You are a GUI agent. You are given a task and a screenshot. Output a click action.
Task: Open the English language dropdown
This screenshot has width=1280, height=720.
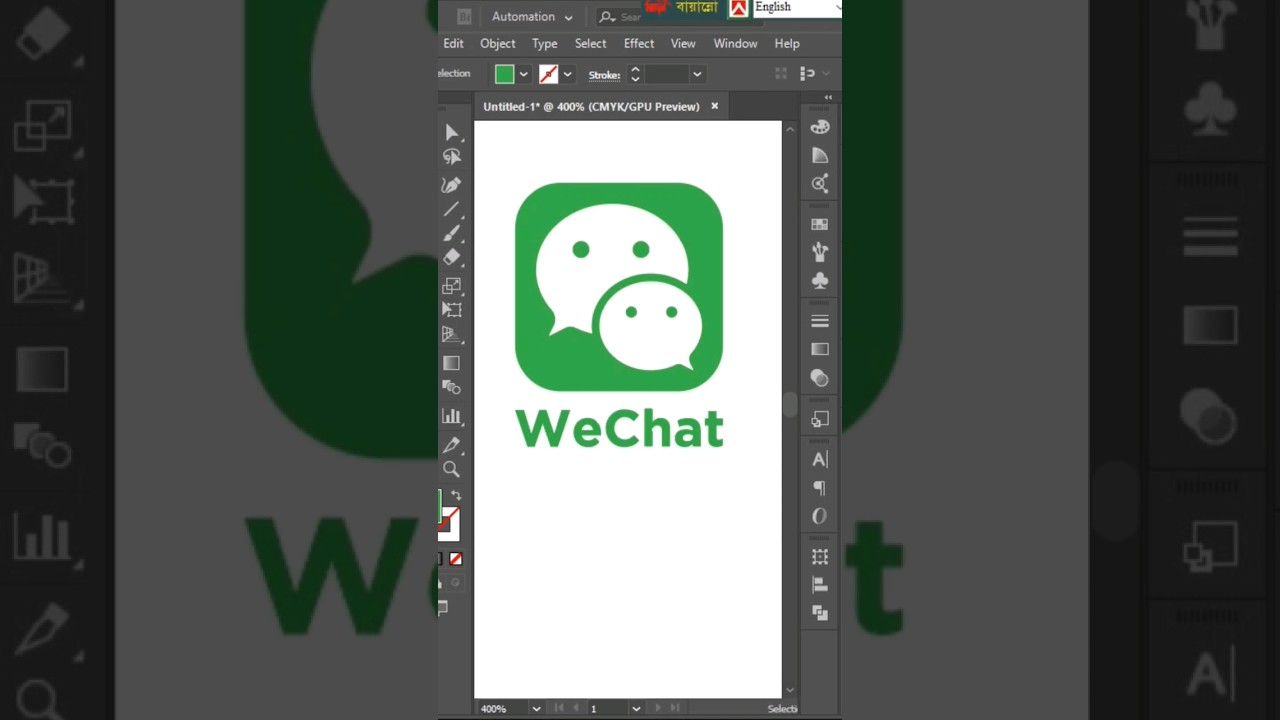[x=797, y=7]
